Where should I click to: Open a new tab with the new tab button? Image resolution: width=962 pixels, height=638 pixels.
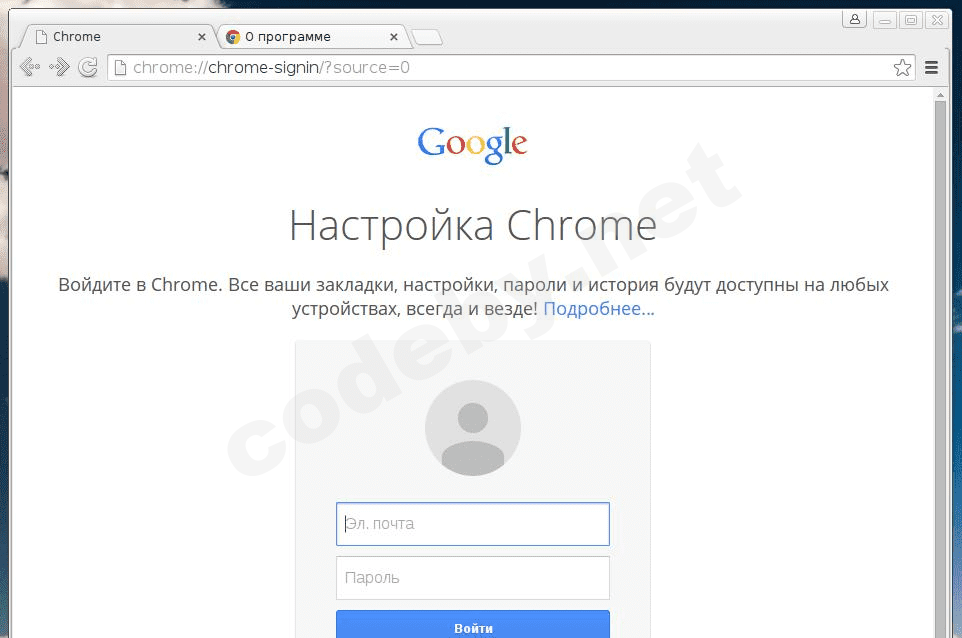point(427,37)
